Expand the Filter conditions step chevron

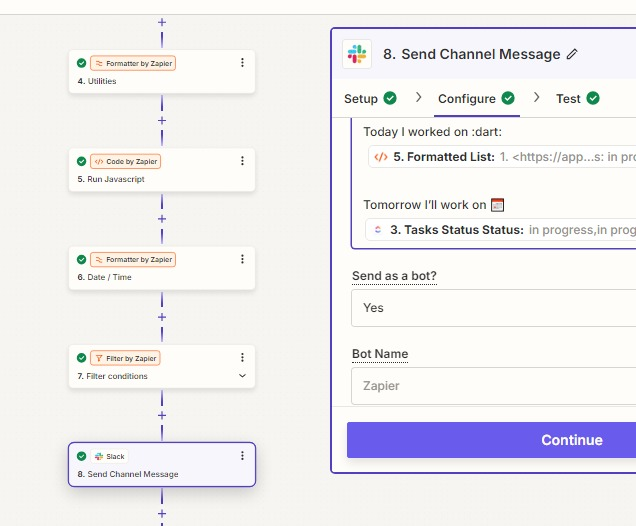242,376
